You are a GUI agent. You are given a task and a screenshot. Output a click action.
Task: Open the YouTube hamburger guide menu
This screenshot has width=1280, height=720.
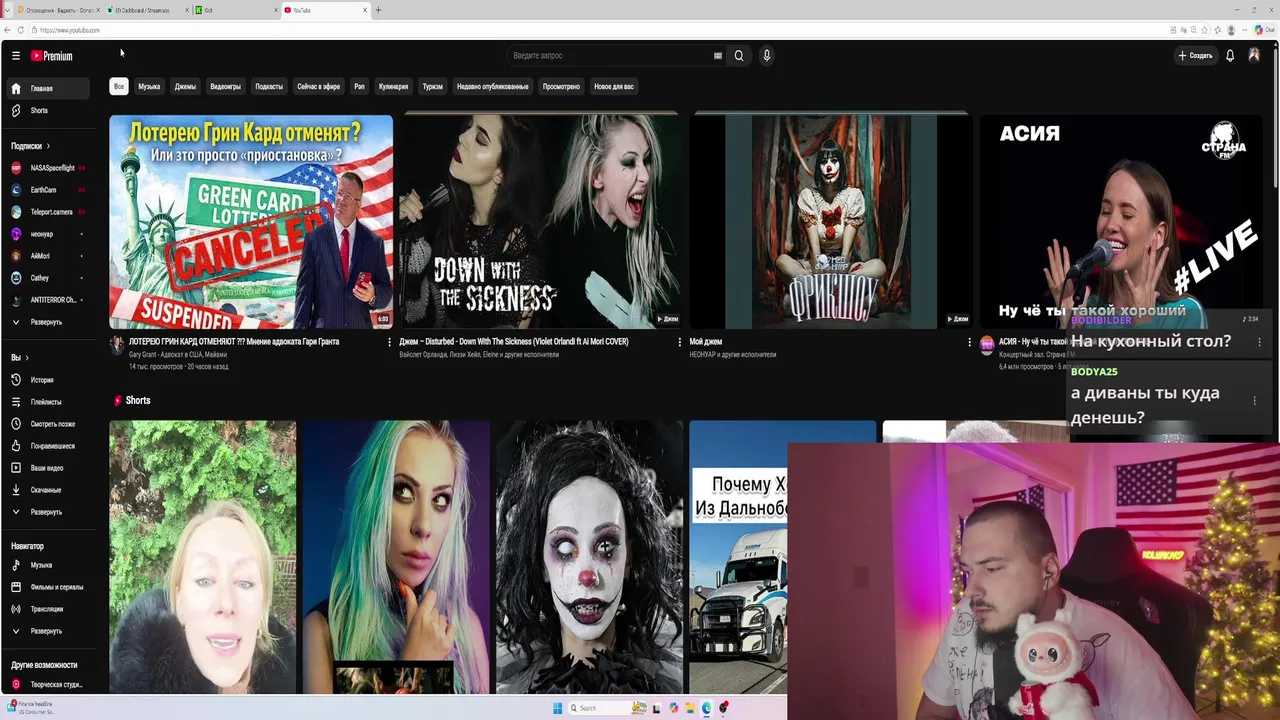click(x=16, y=56)
